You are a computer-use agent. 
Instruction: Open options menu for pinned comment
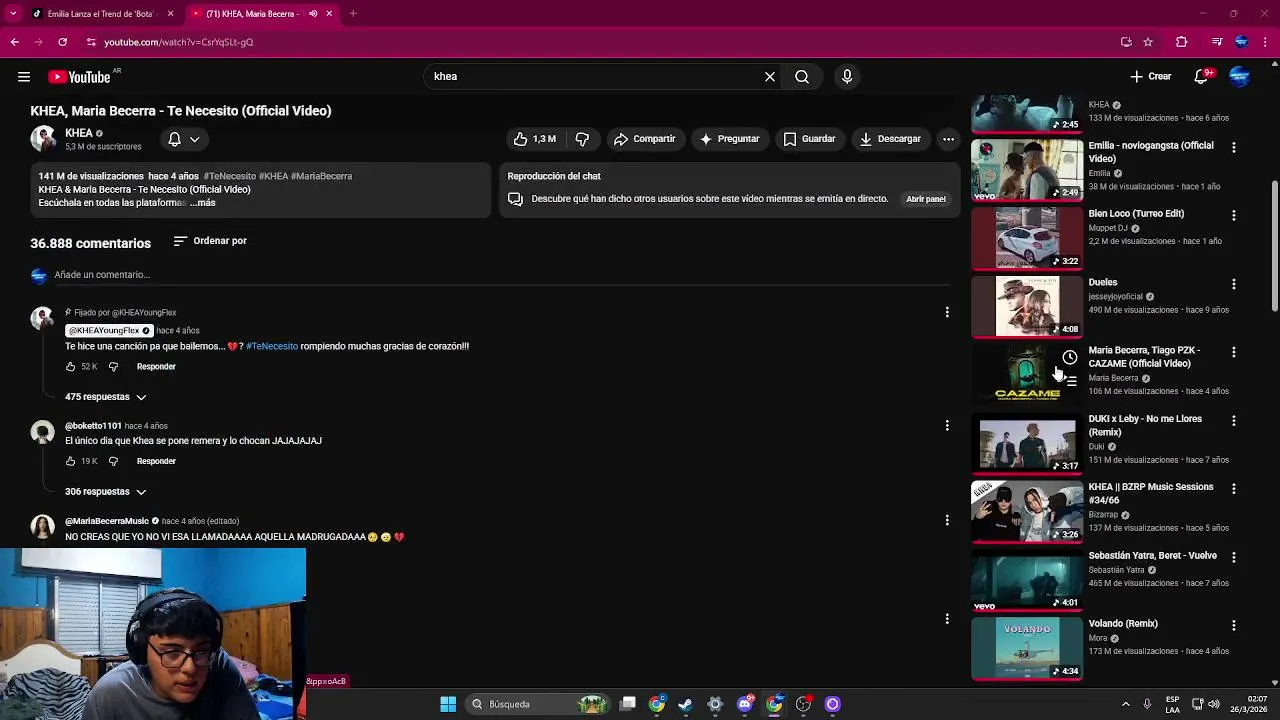(947, 313)
